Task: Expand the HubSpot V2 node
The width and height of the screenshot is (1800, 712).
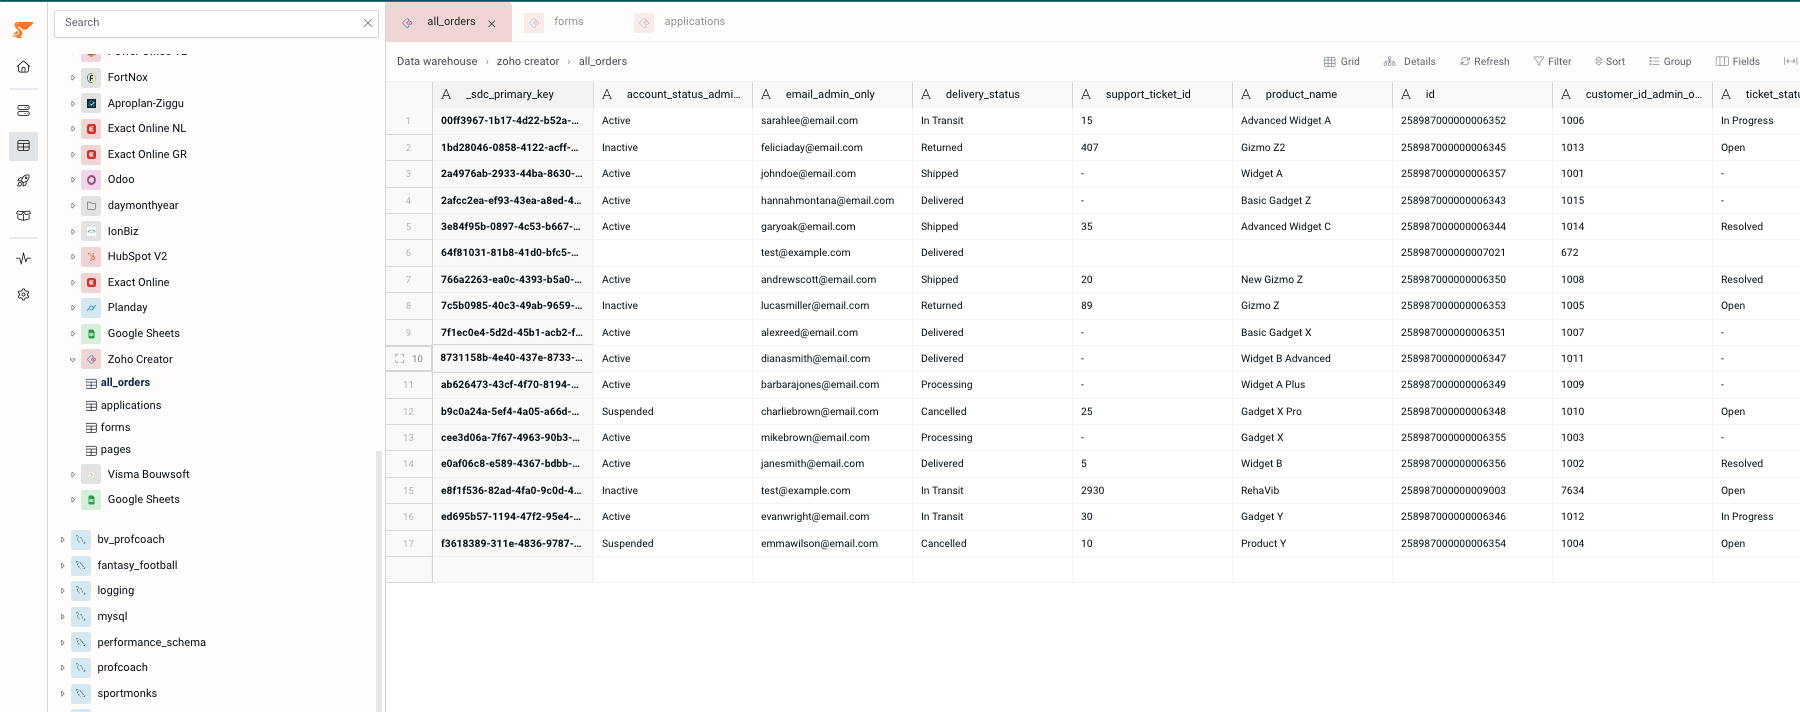Action: pos(73,257)
